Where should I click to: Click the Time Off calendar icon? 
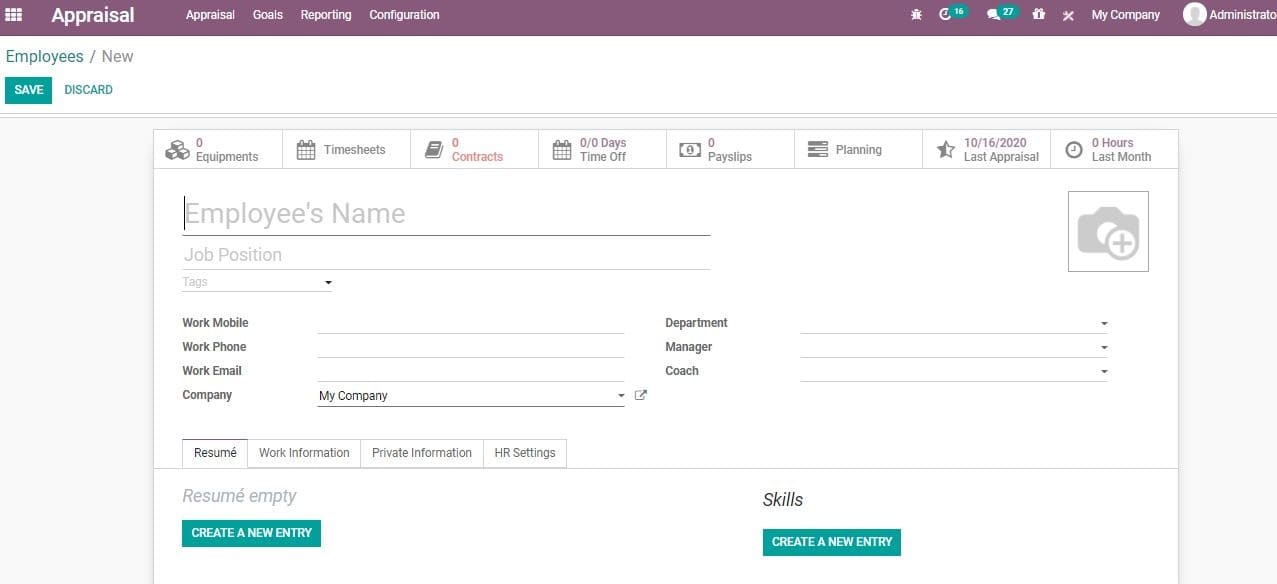click(x=562, y=150)
